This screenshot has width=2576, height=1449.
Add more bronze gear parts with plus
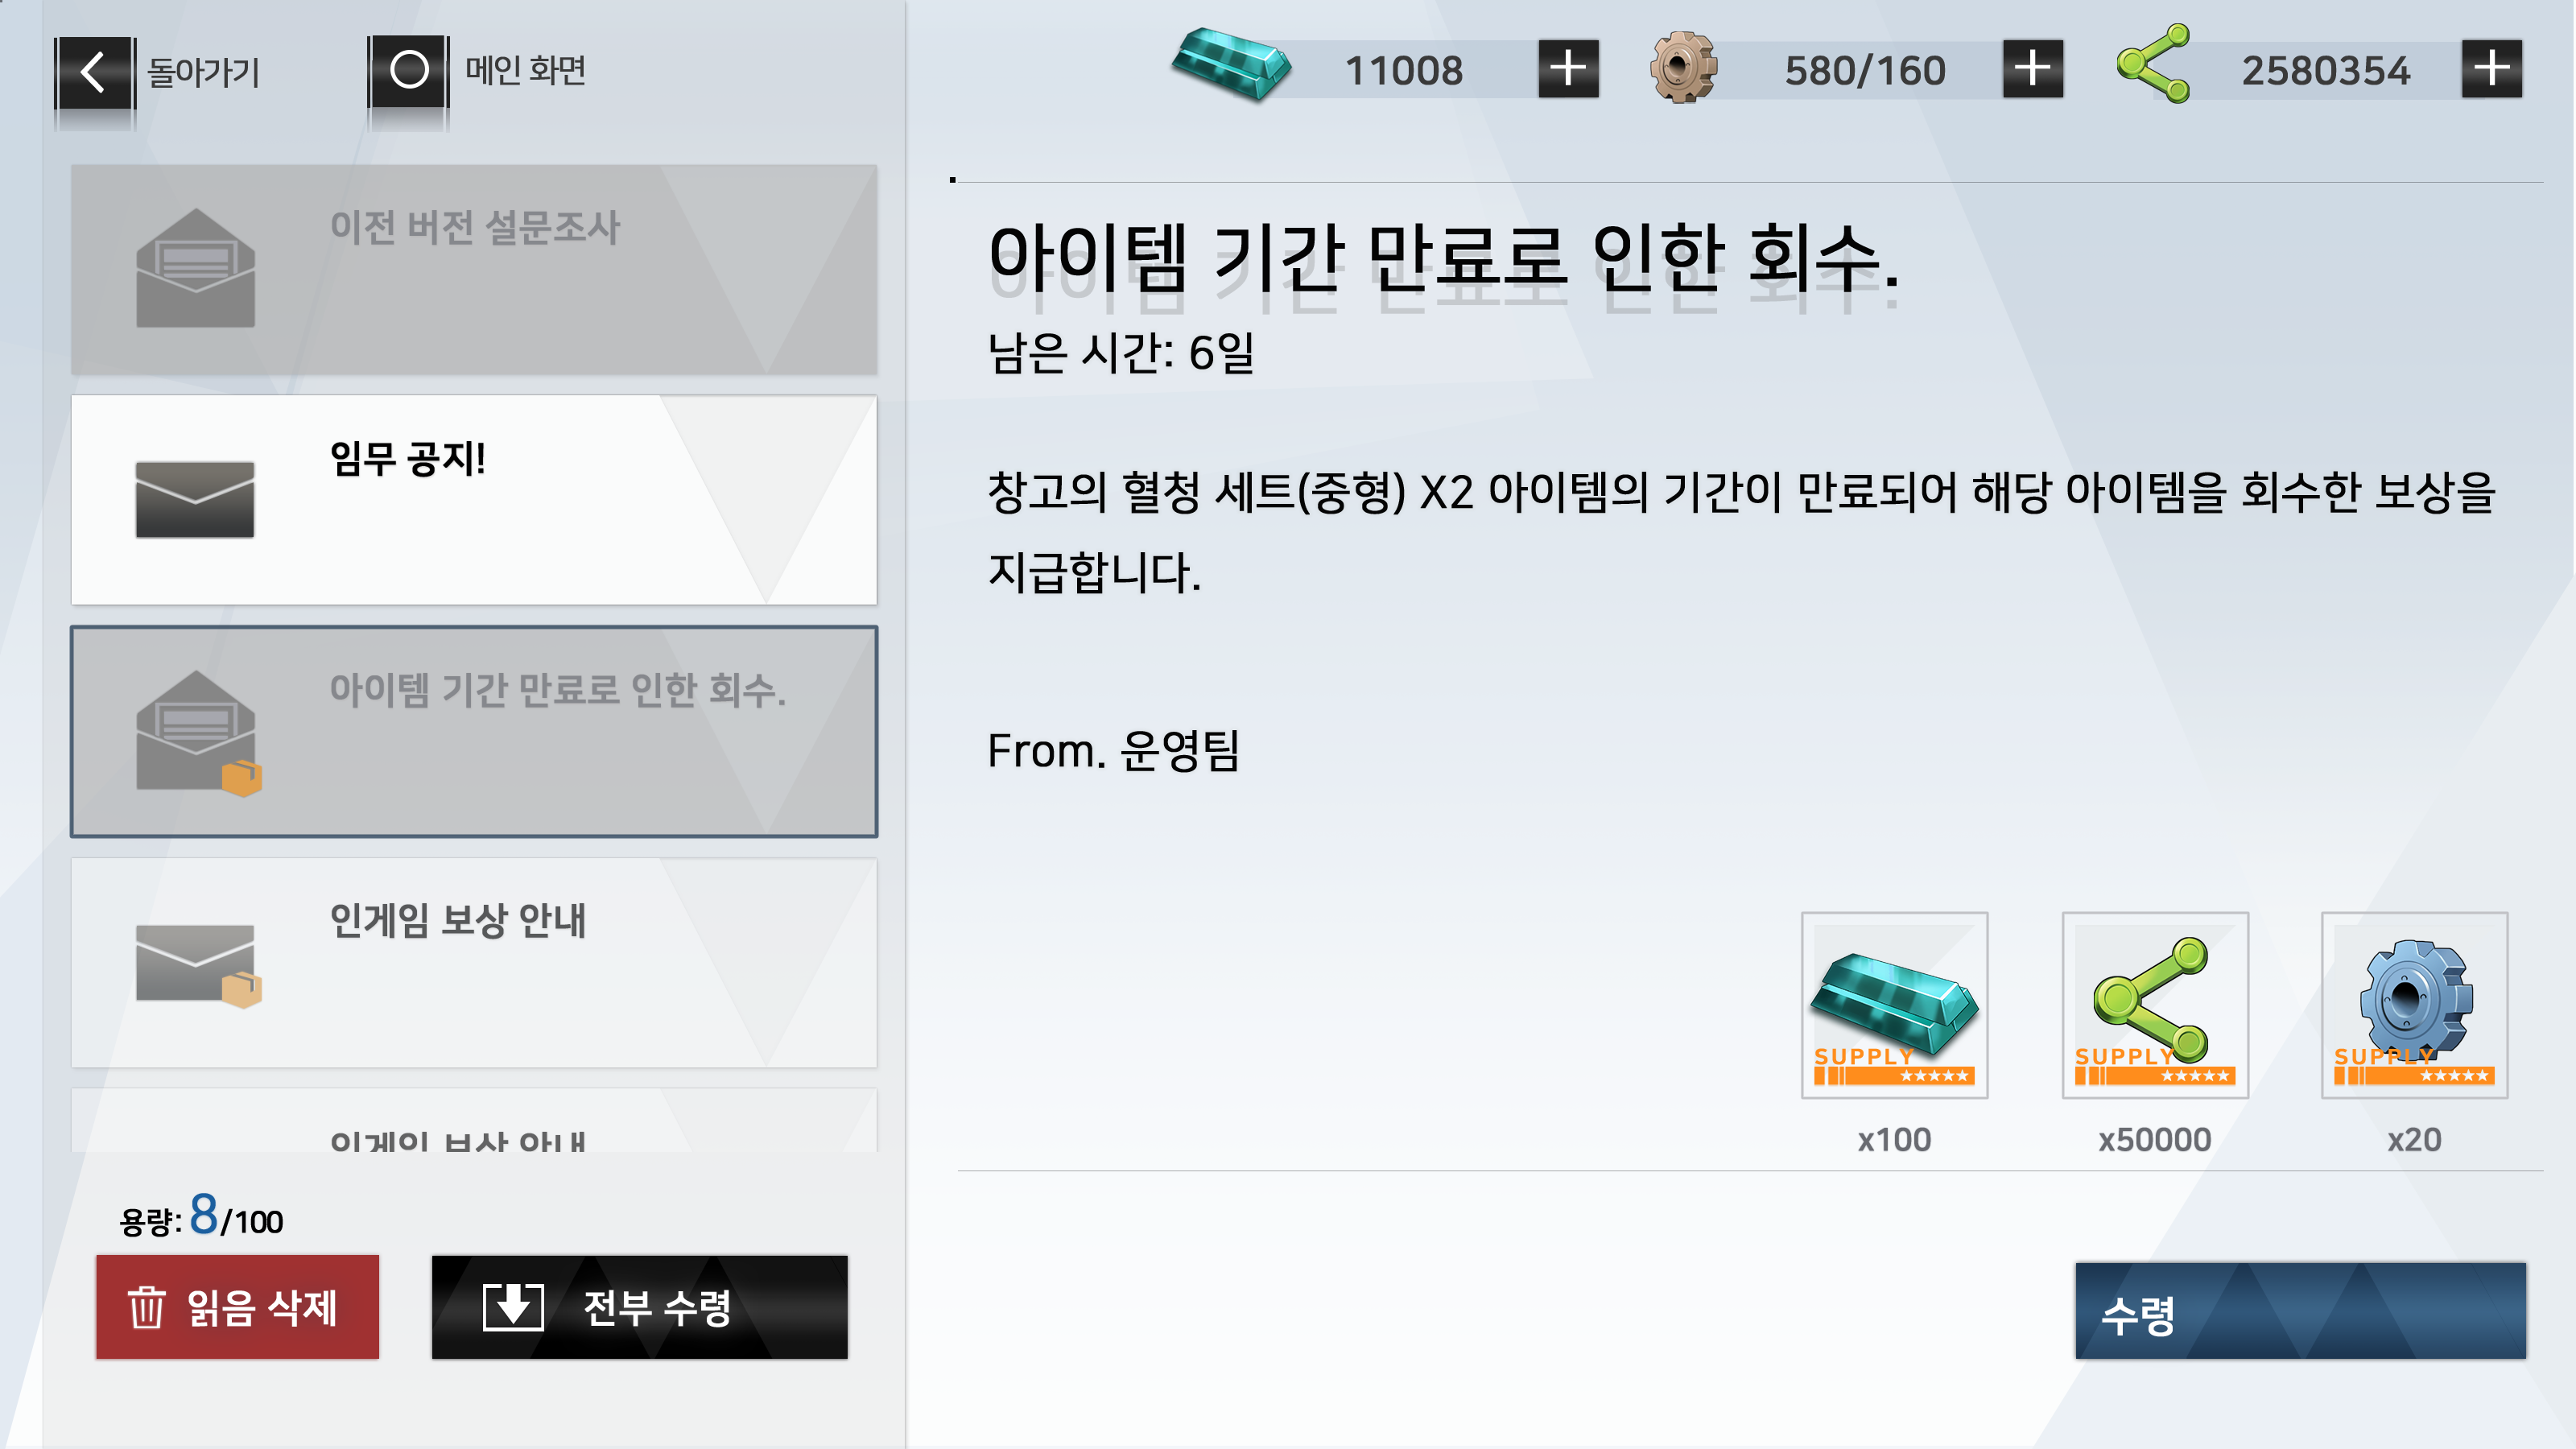[2032, 69]
